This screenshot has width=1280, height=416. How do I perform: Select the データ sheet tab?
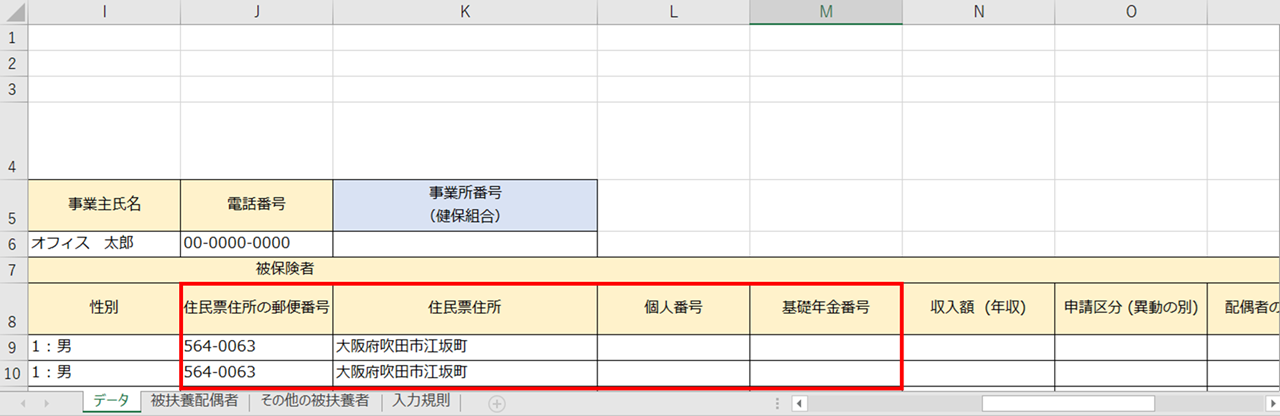click(111, 402)
